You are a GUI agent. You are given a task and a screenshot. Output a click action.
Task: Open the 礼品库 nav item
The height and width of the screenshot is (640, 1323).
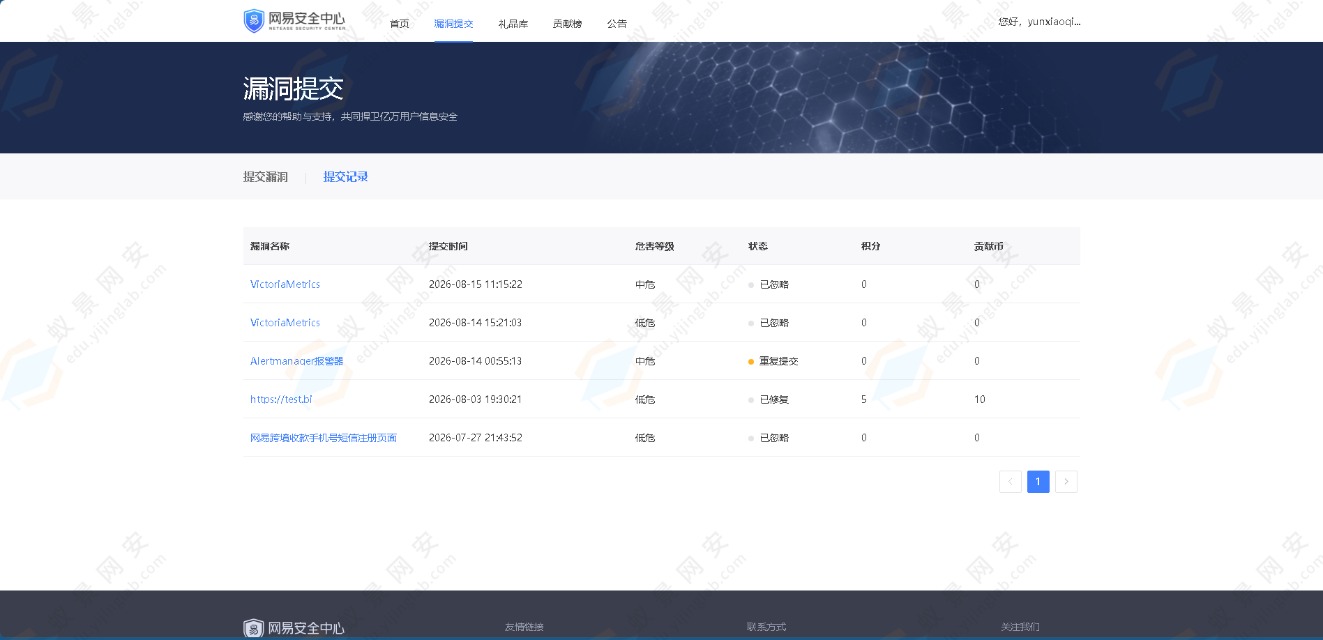coord(513,23)
